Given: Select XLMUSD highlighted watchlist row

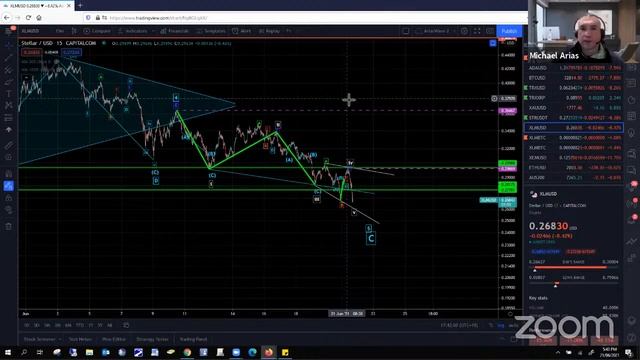Looking at the screenshot, I should (574, 128).
